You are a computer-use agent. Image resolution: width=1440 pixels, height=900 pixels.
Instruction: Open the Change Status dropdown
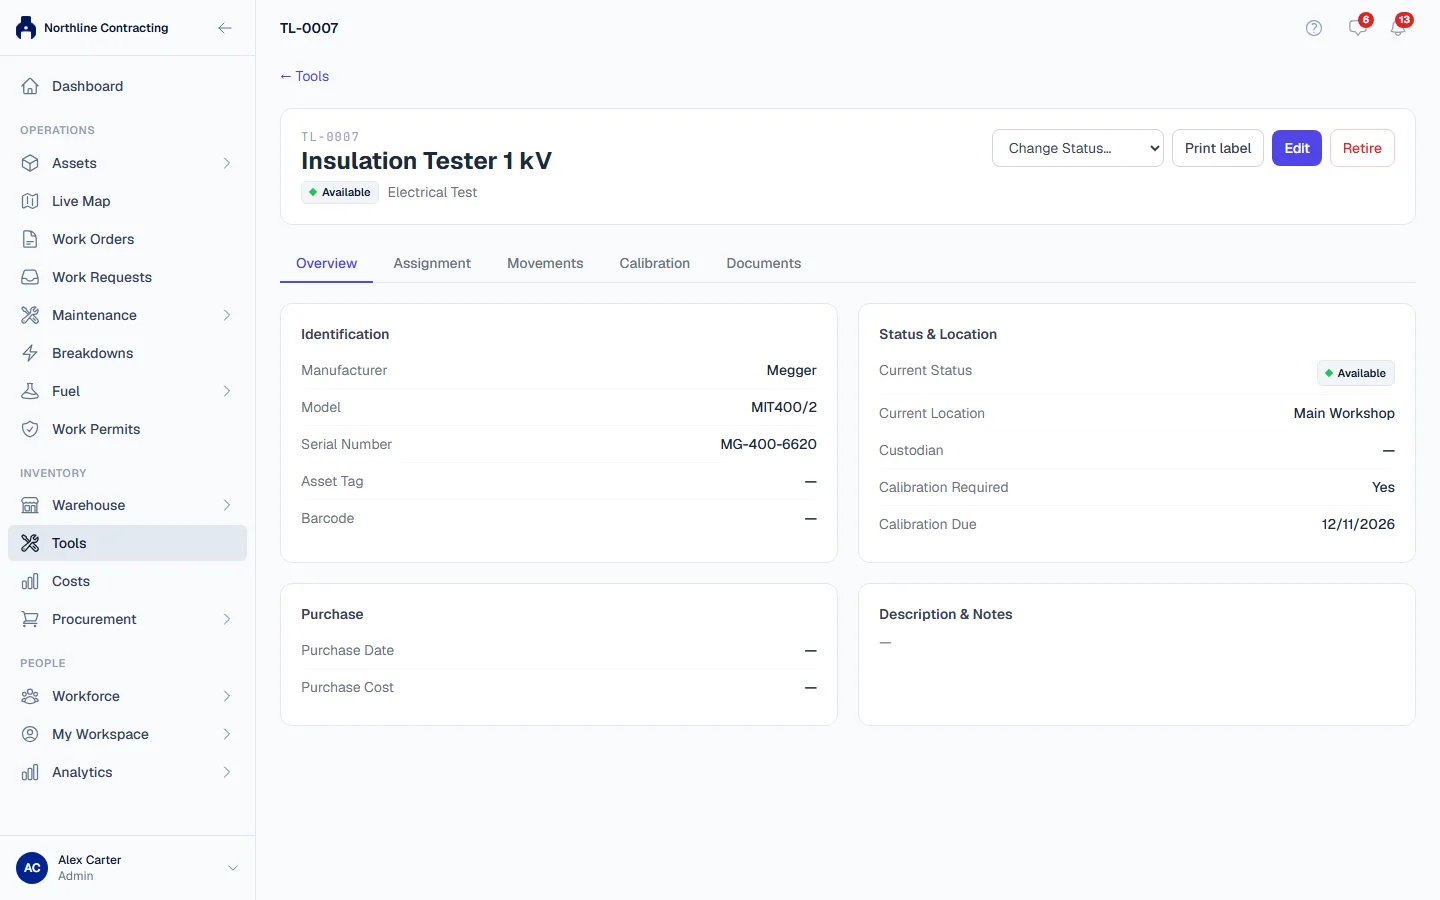pyautogui.click(x=1078, y=148)
